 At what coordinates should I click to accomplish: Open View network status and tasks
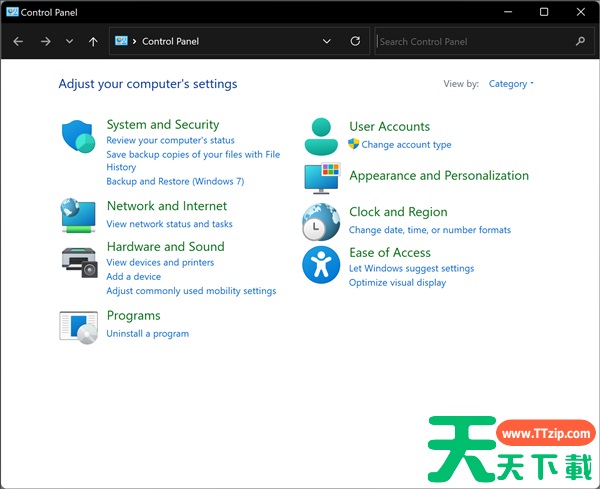click(170, 224)
